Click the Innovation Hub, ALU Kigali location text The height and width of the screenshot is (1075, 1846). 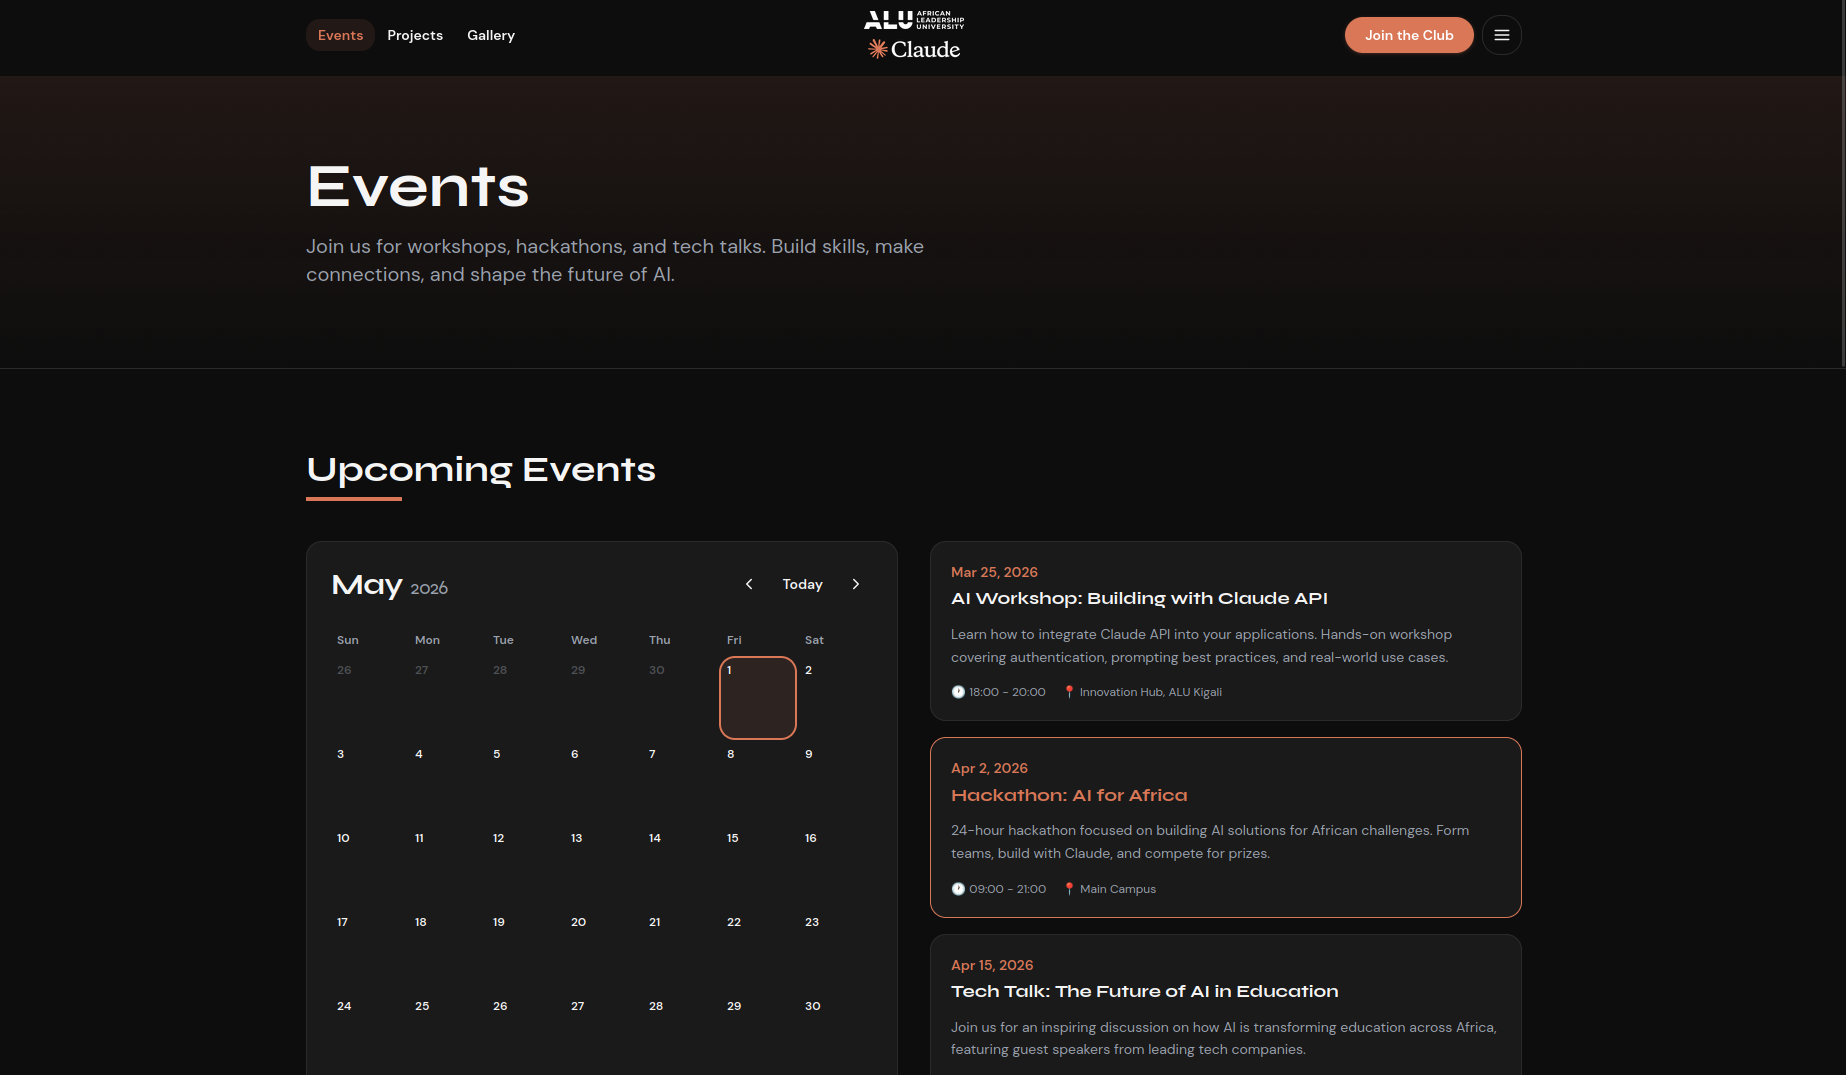[x=1150, y=692]
